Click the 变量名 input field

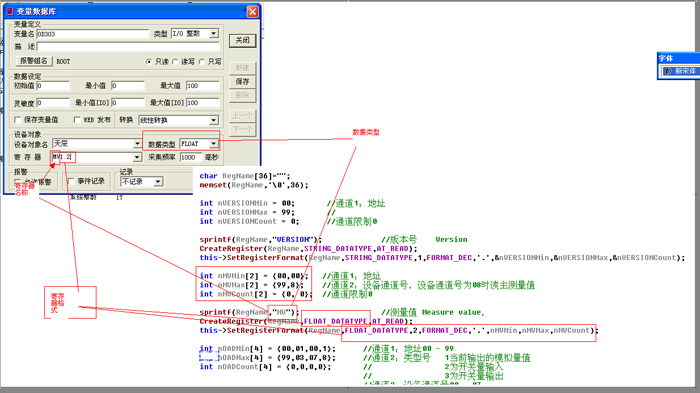point(92,34)
